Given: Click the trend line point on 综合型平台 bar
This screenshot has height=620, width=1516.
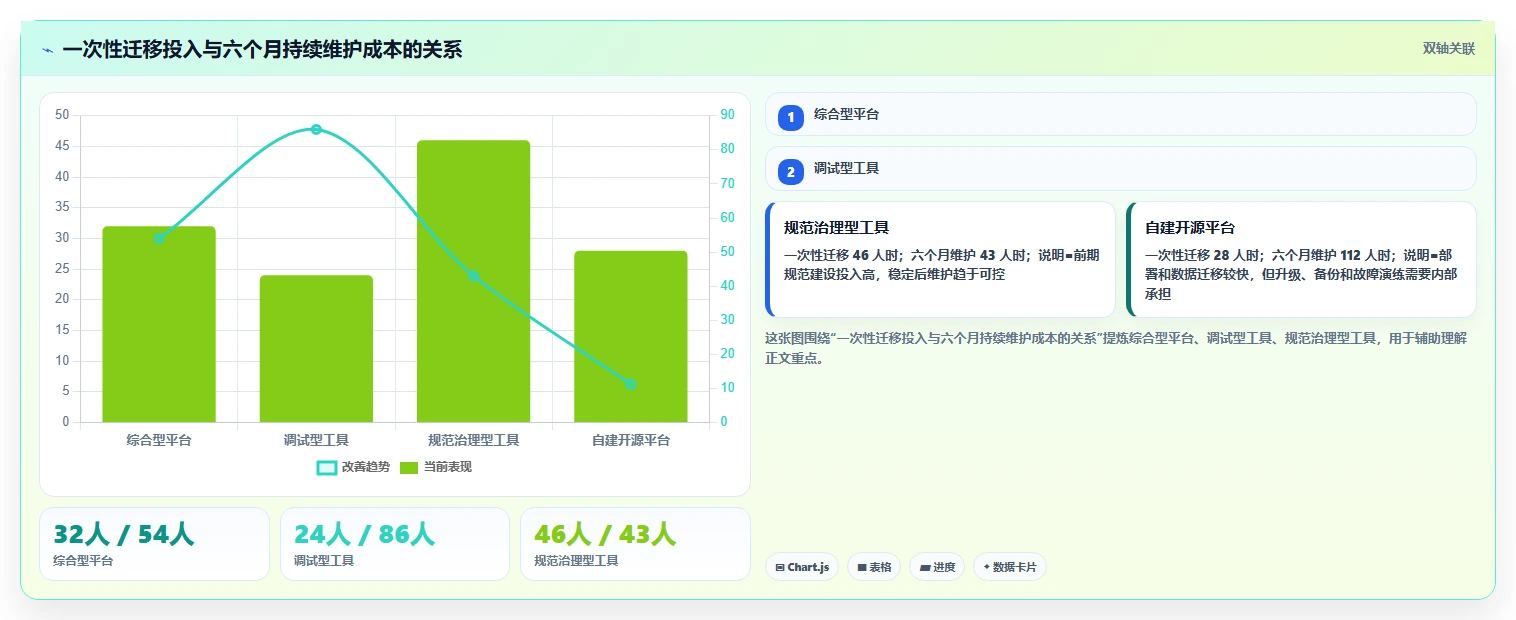Looking at the screenshot, I should coord(159,238).
